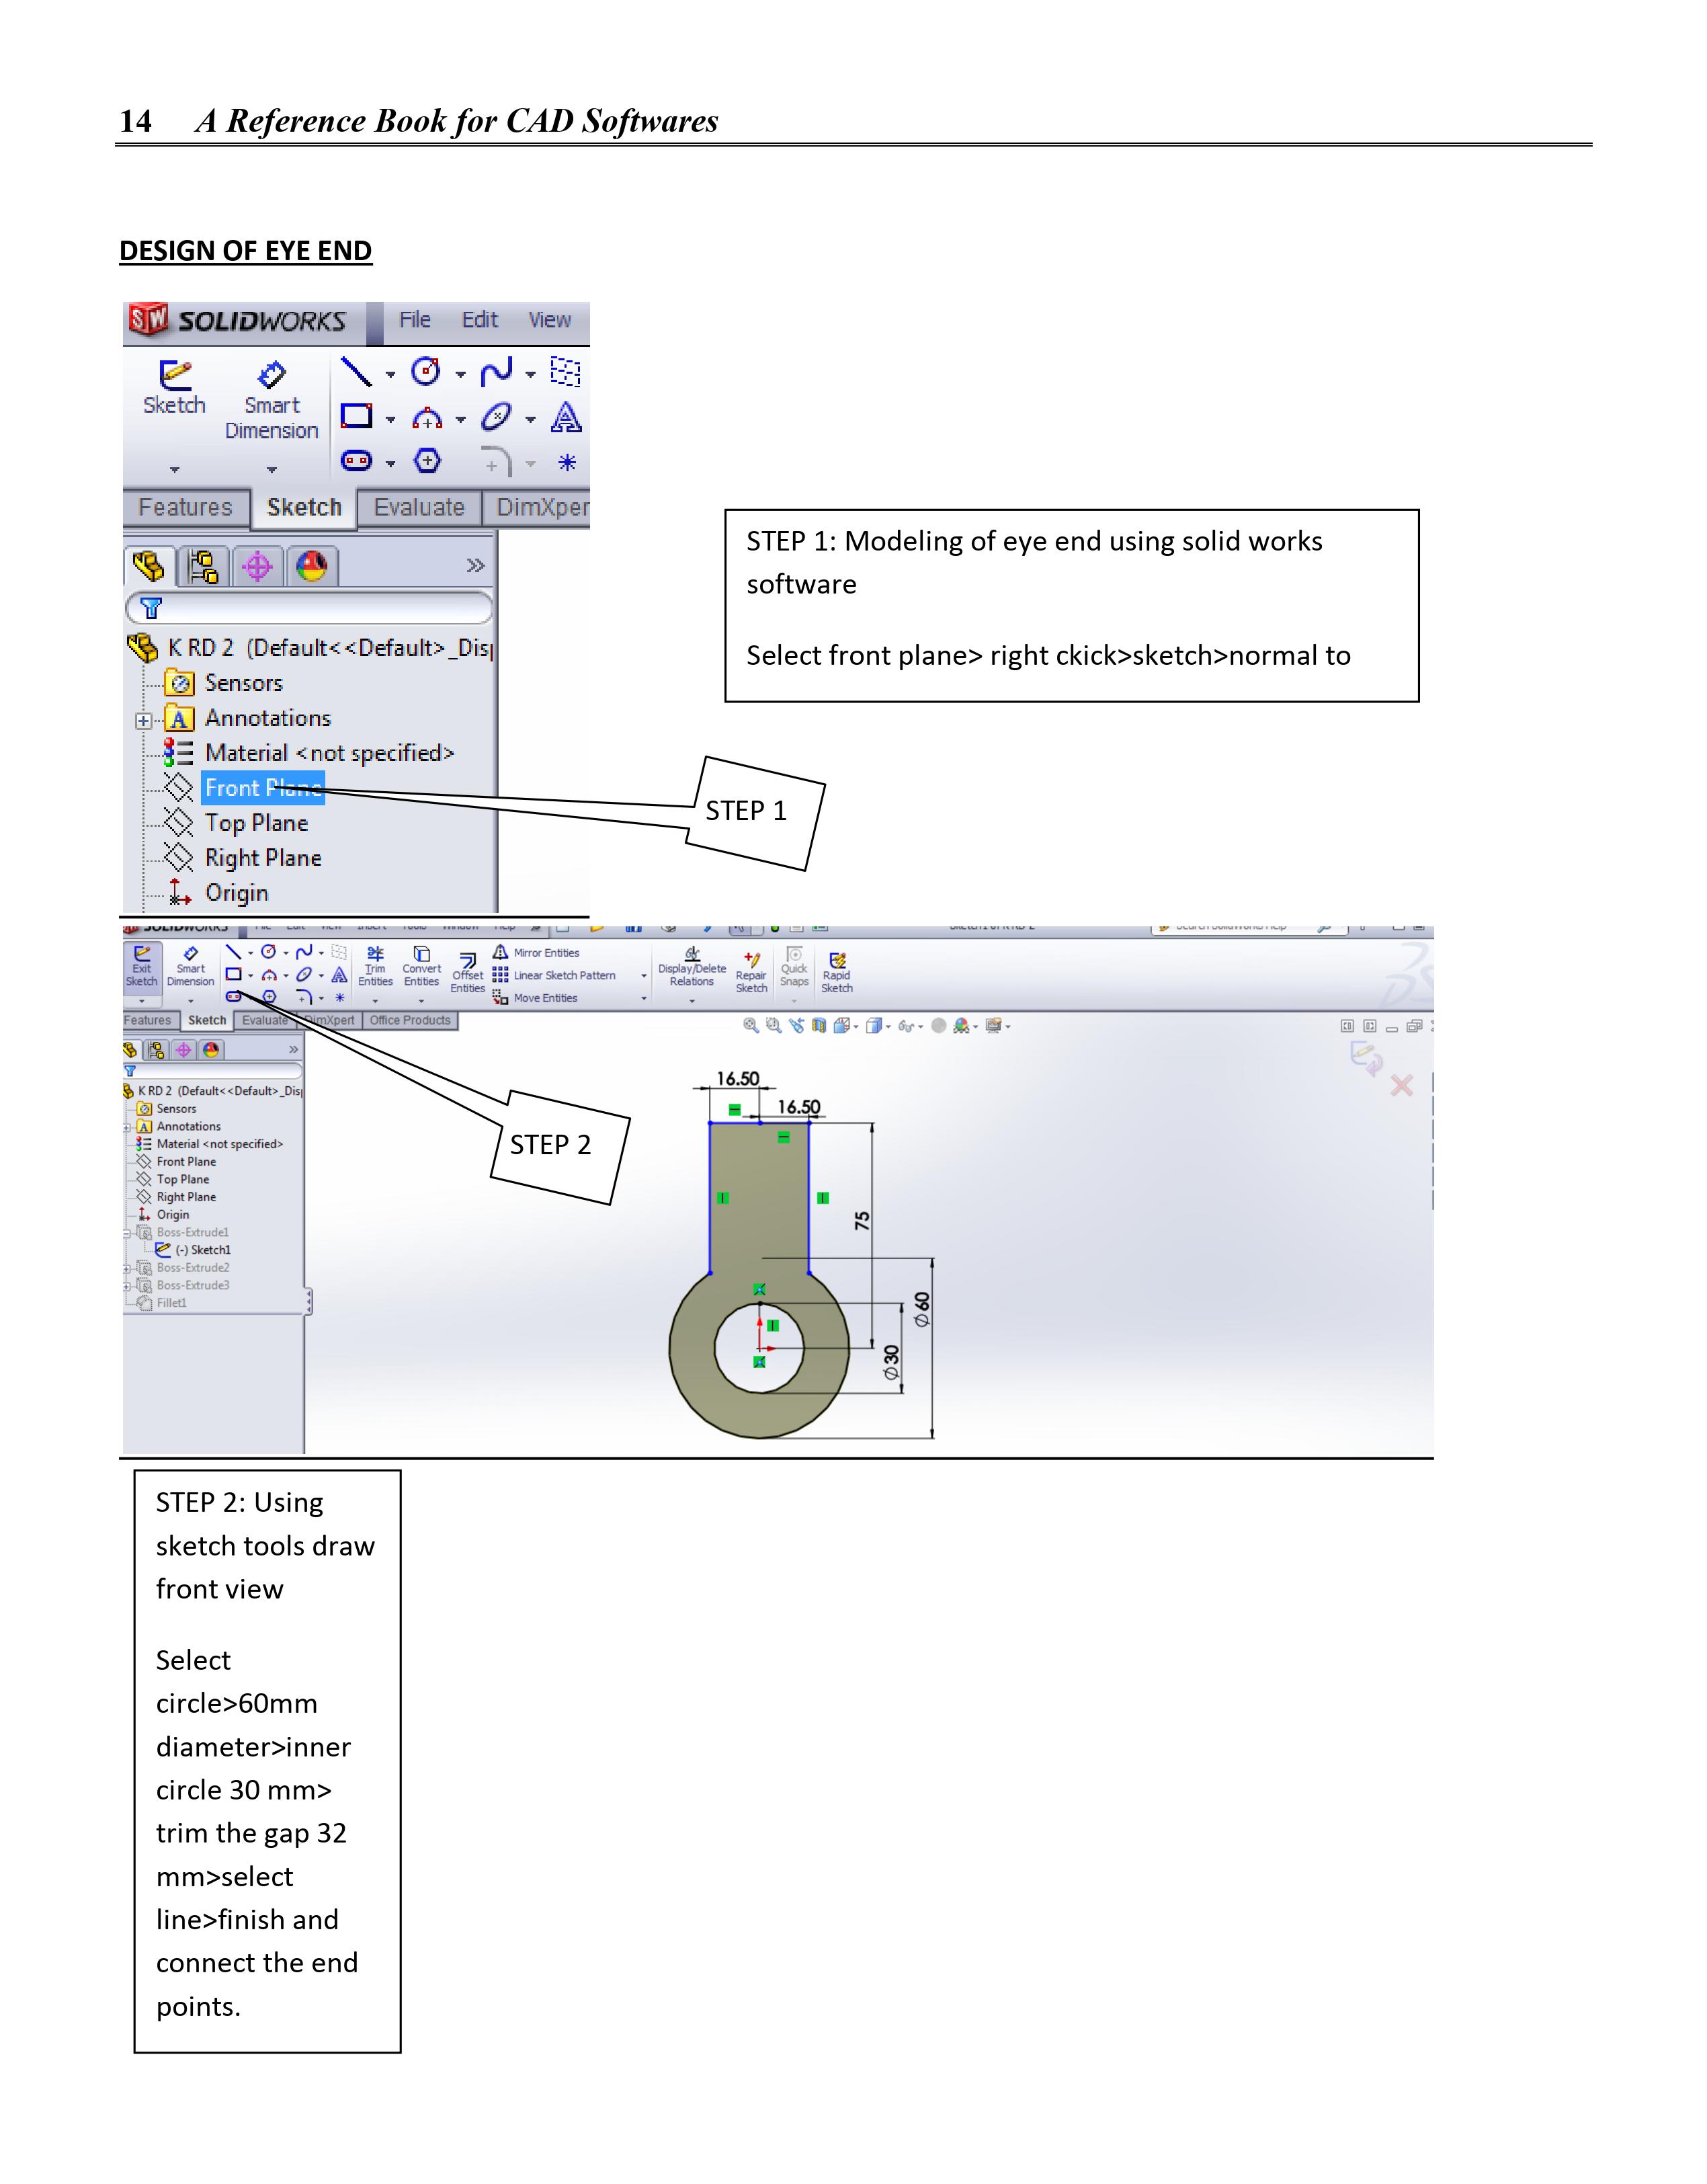Screen dimensions: 1707x2184
Task: Select Convert Entities tool
Action: (x=421, y=966)
